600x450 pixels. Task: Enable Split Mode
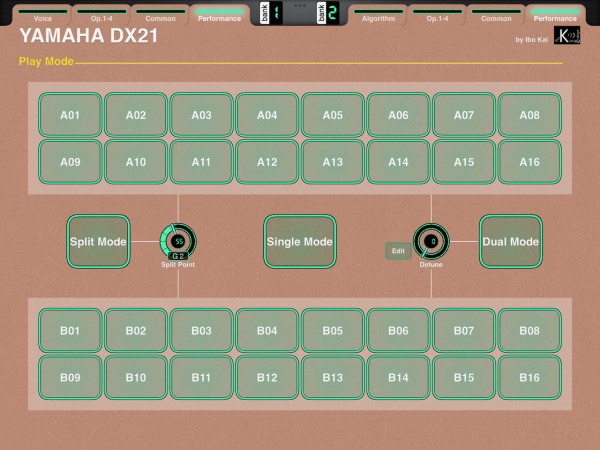click(x=98, y=241)
